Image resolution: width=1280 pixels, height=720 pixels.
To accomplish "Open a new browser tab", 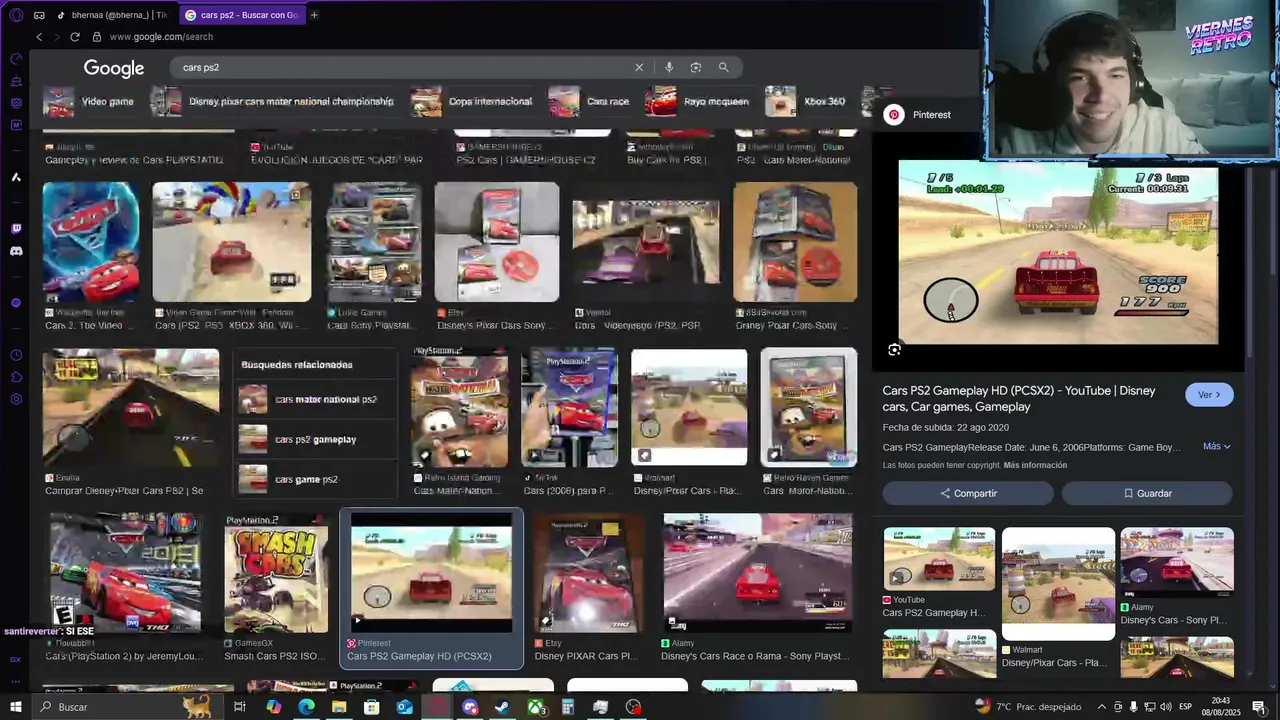I will [x=314, y=15].
